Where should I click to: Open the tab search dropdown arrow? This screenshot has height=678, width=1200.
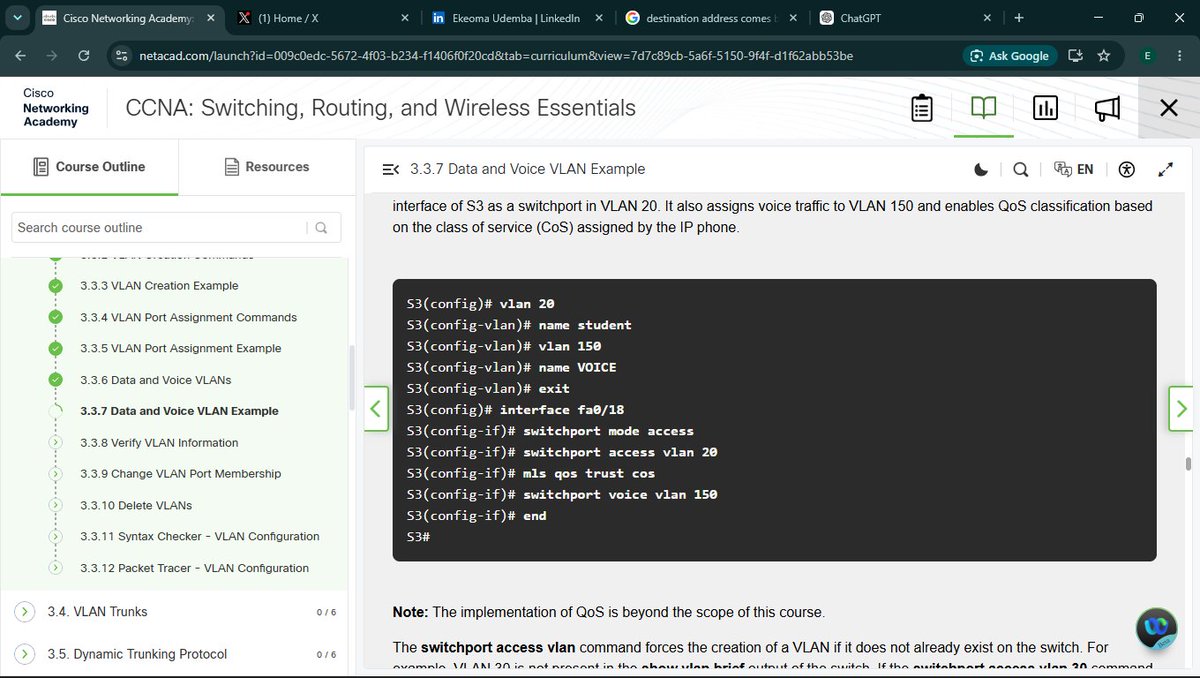[x=16, y=18]
